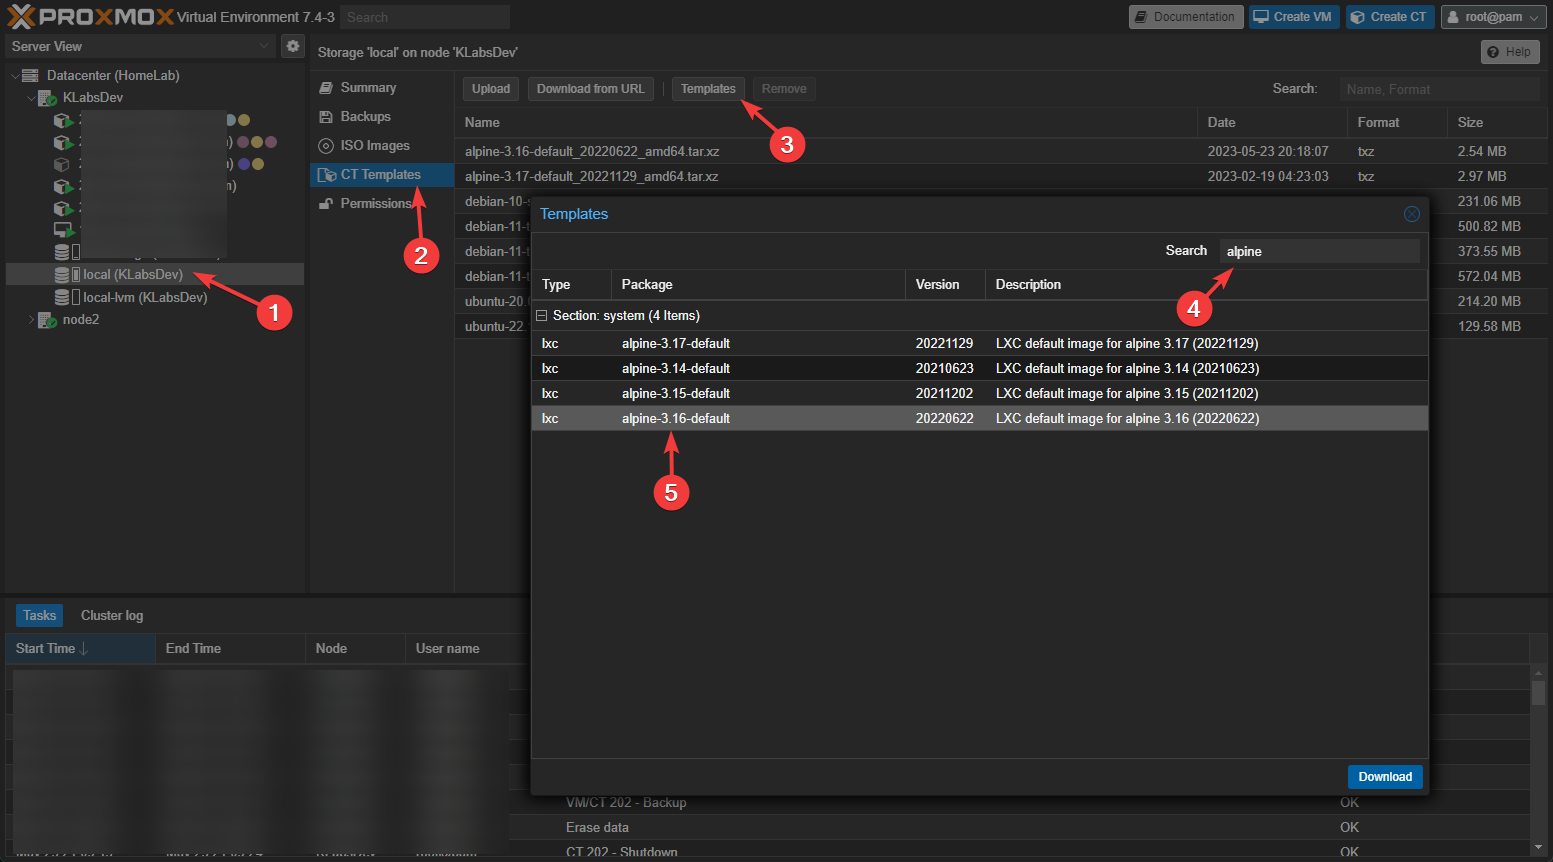This screenshot has width=1553, height=862.
Task: Click the Upload button
Action: pos(491,89)
